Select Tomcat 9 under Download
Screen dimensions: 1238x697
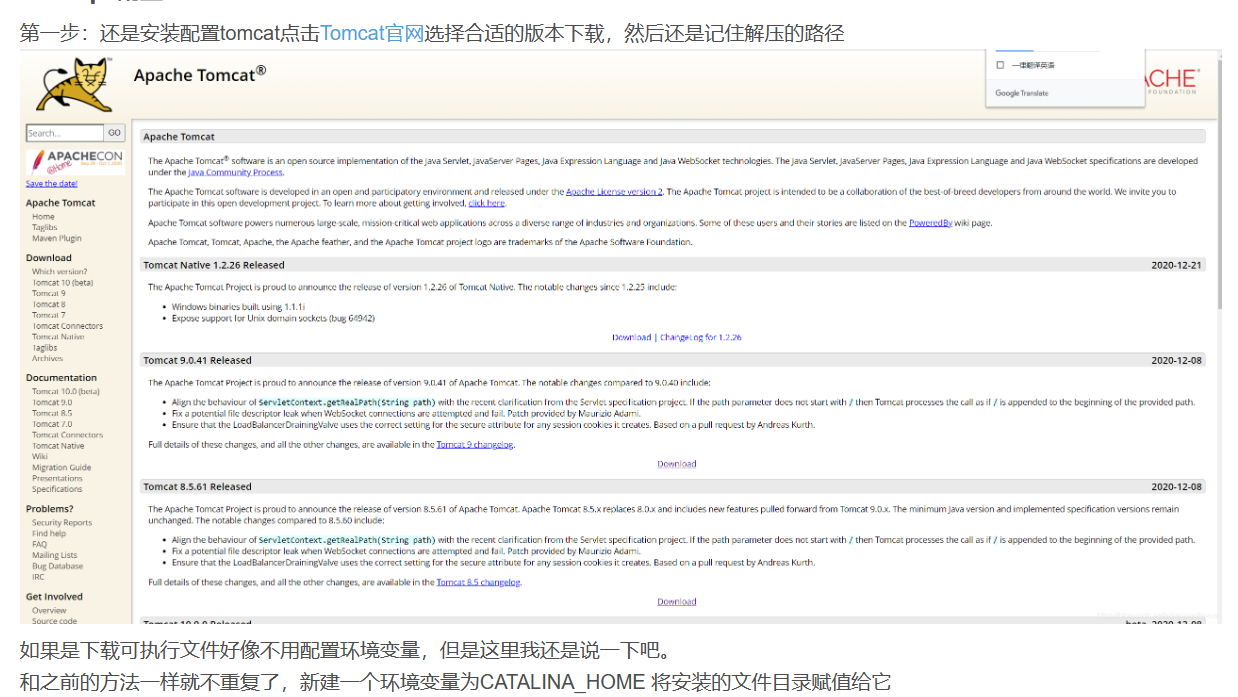48,293
